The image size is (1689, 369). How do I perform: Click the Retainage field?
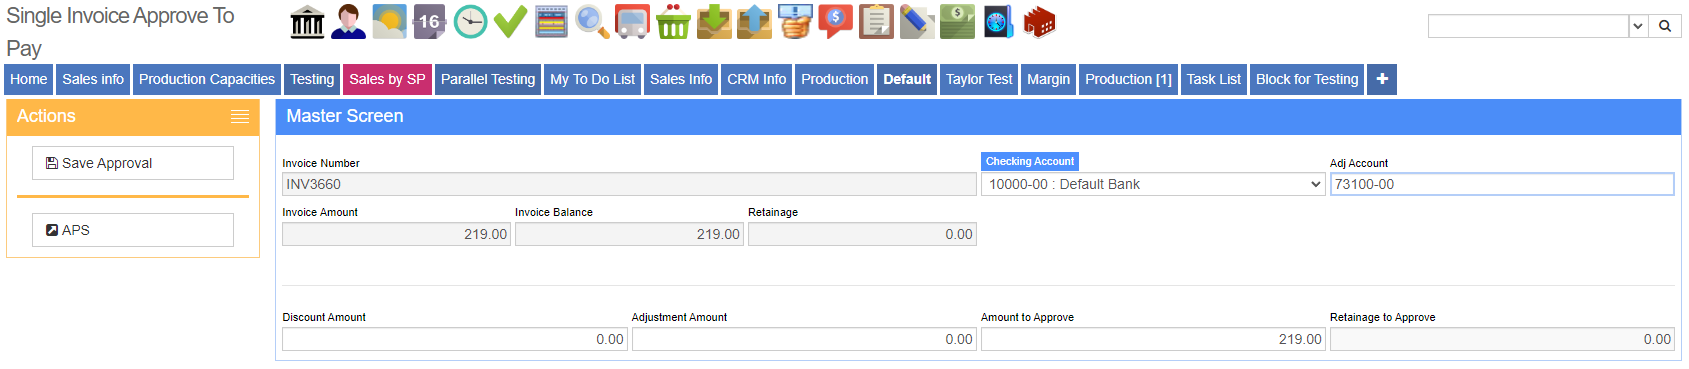(x=862, y=234)
